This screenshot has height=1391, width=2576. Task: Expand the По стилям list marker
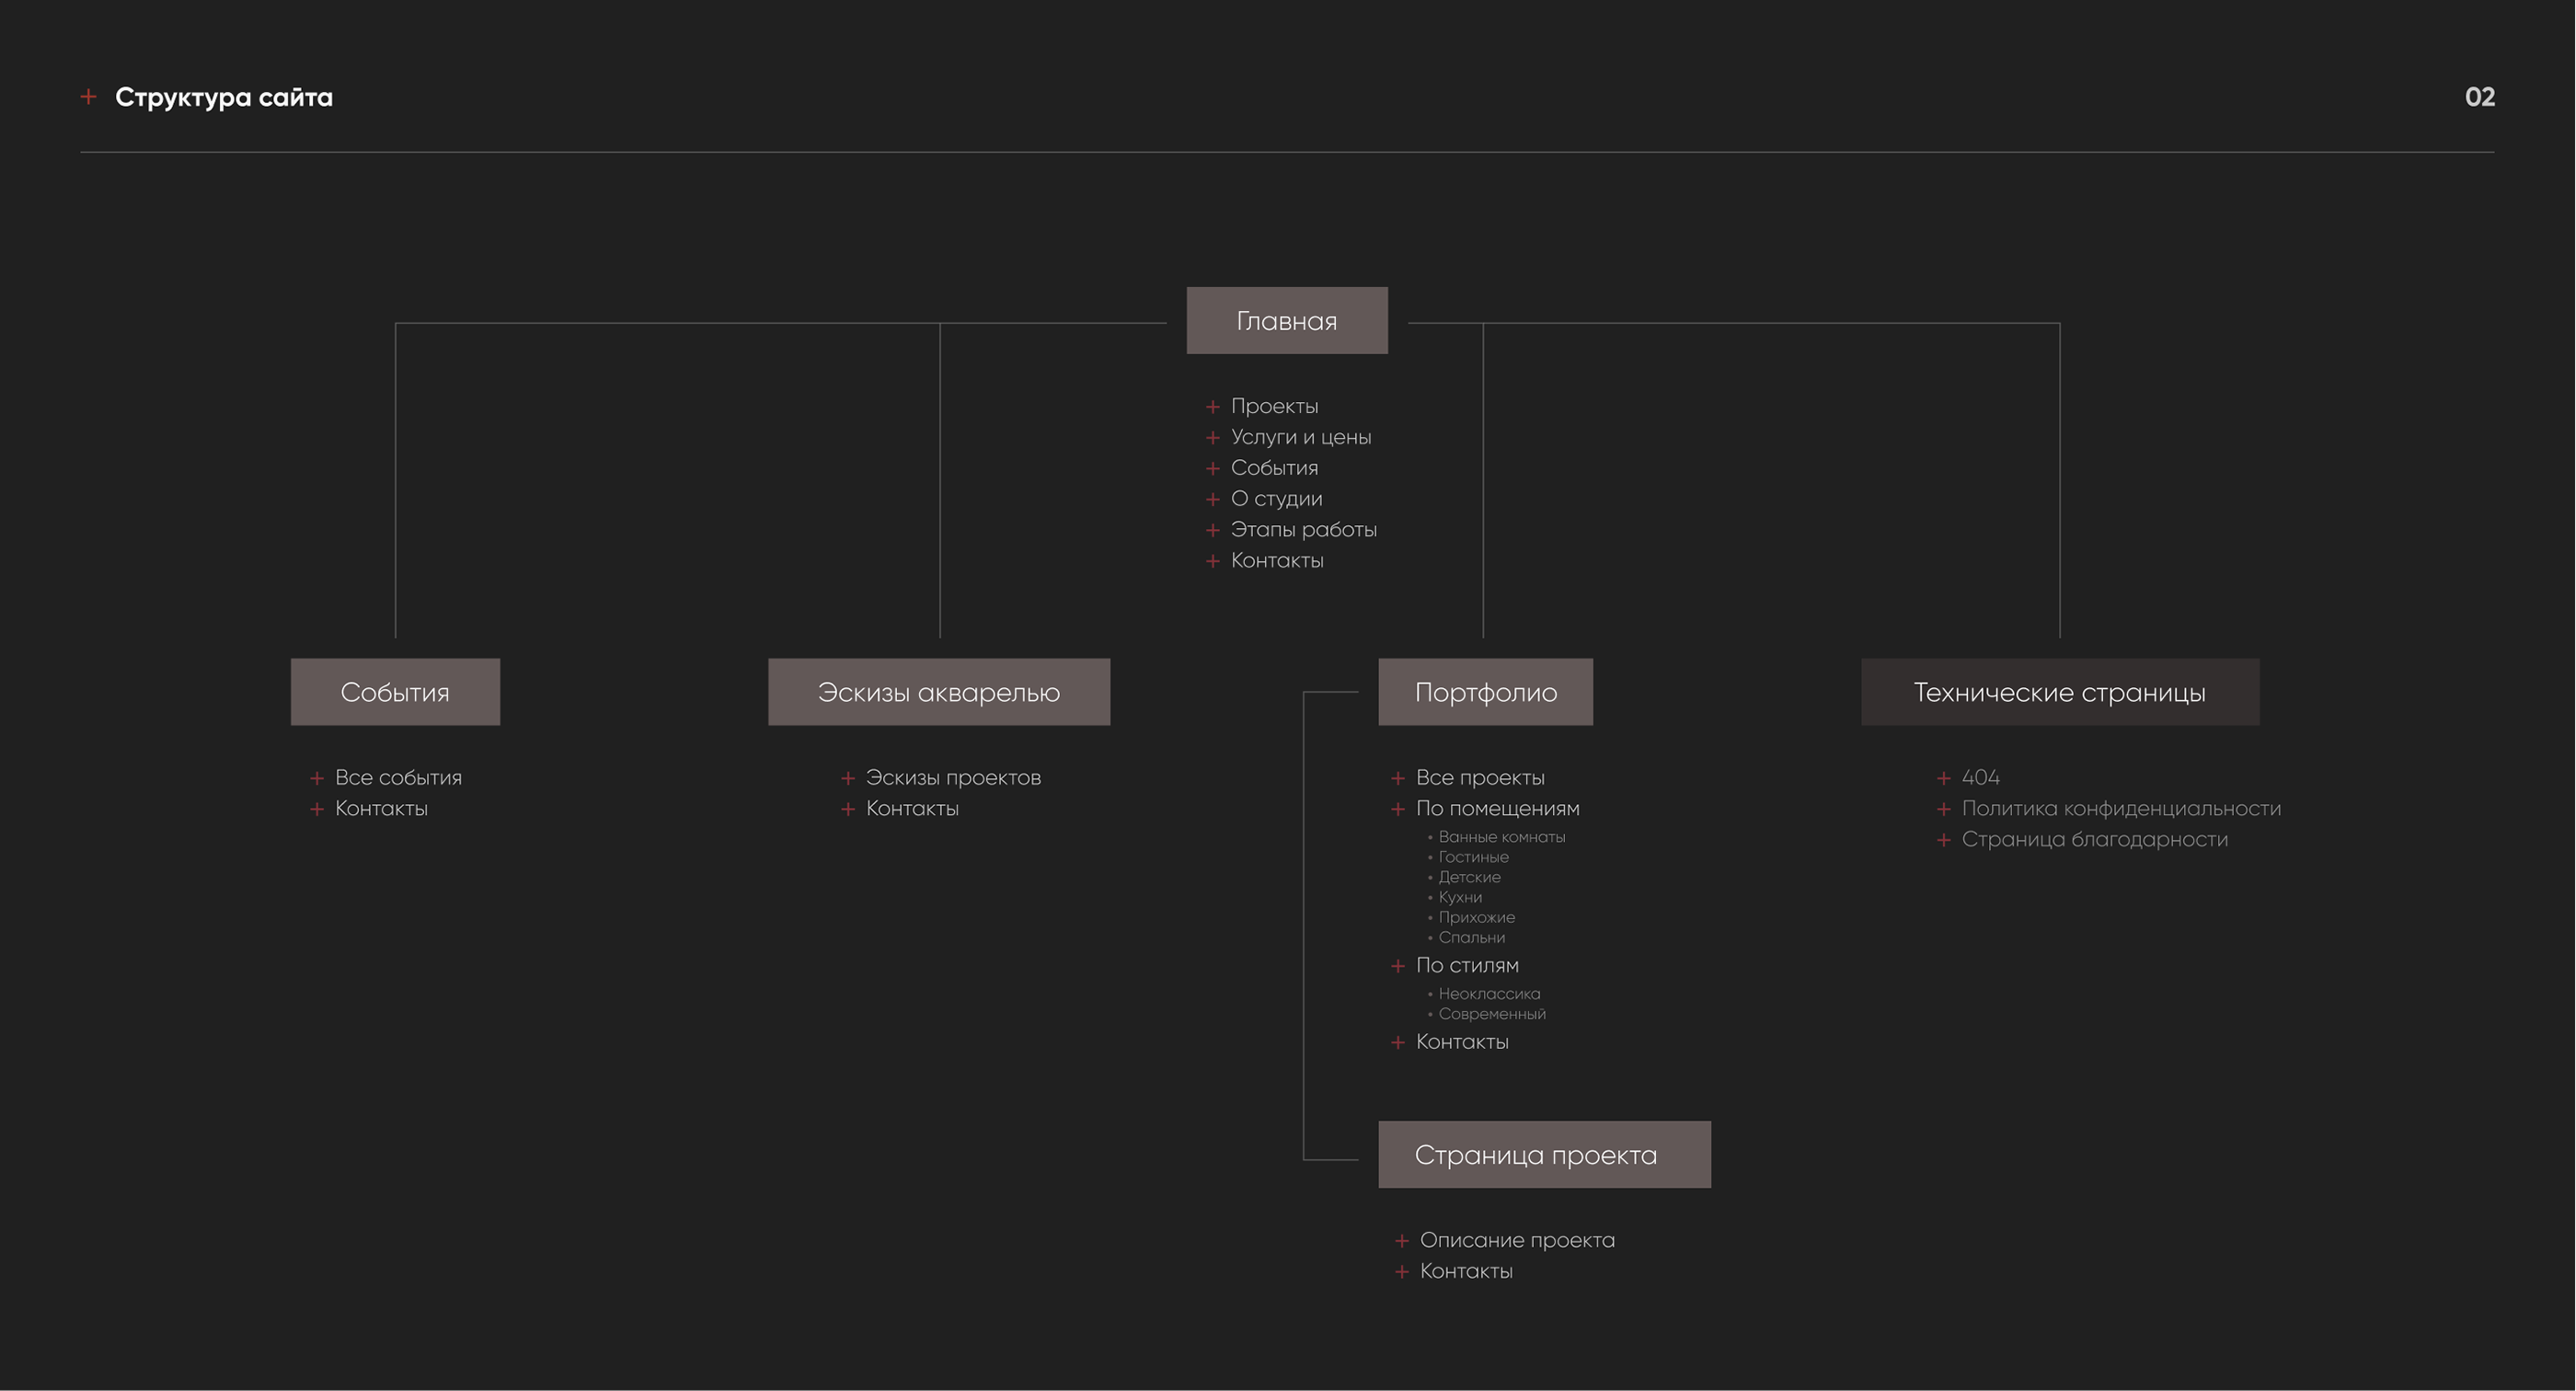point(1397,966)
